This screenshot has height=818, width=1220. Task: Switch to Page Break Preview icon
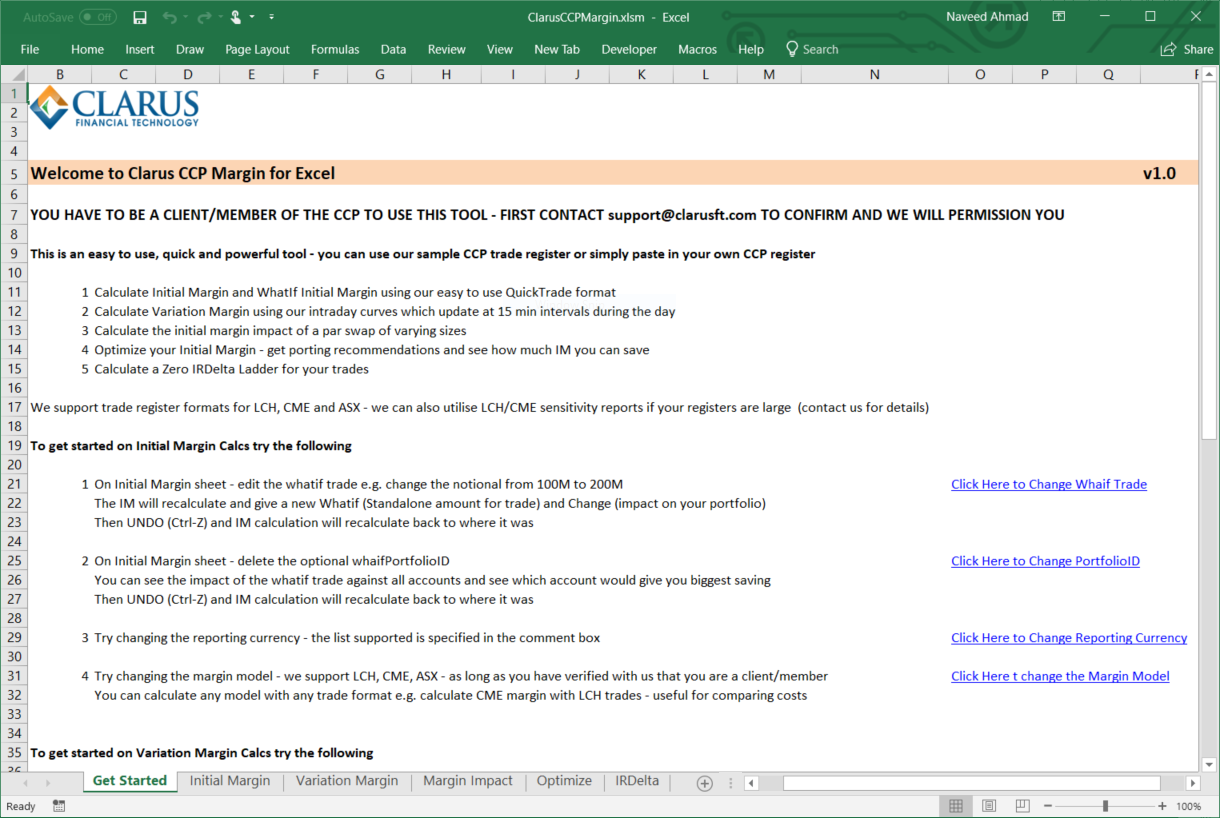[x=1022, y=806]
